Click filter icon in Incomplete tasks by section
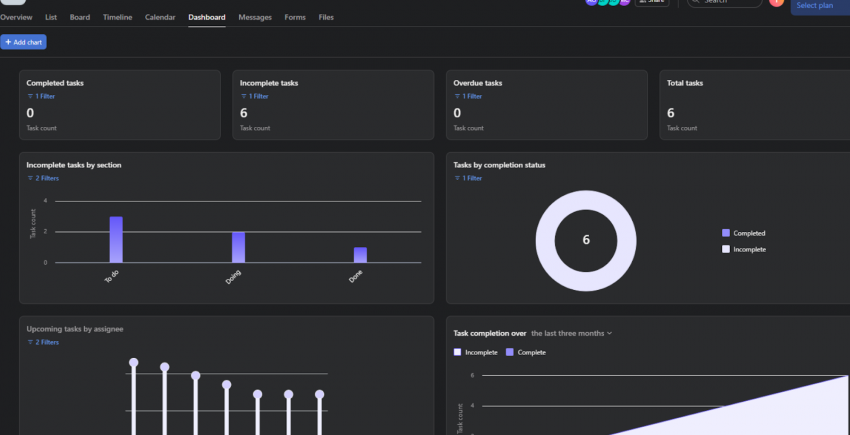The height and width of the screenshot is (435, 850). click(29, 178)
